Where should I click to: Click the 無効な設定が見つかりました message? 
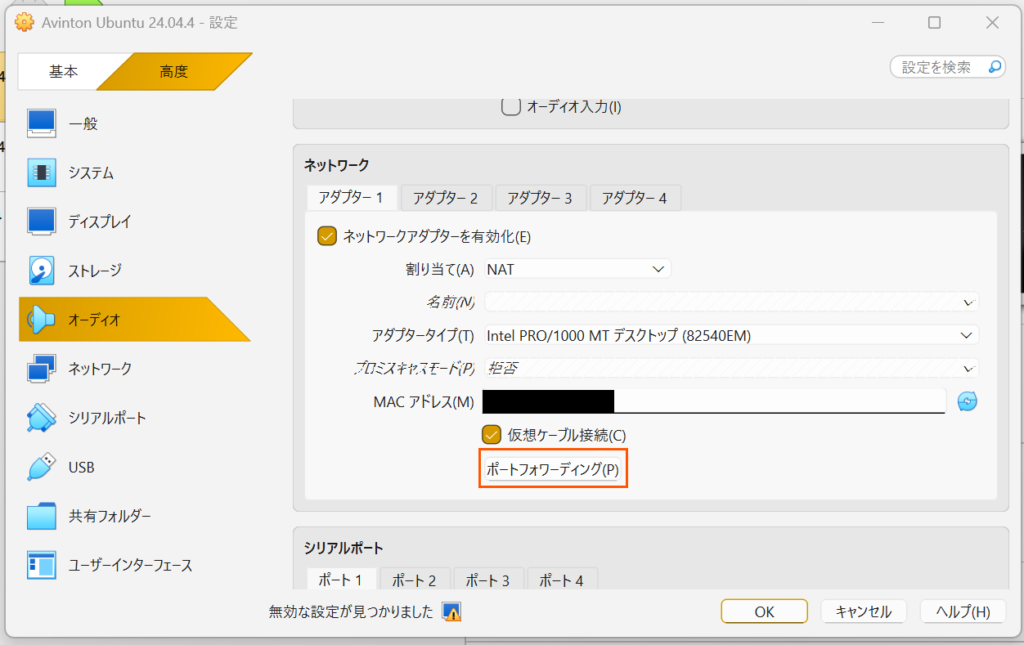(x=351, y=612)
